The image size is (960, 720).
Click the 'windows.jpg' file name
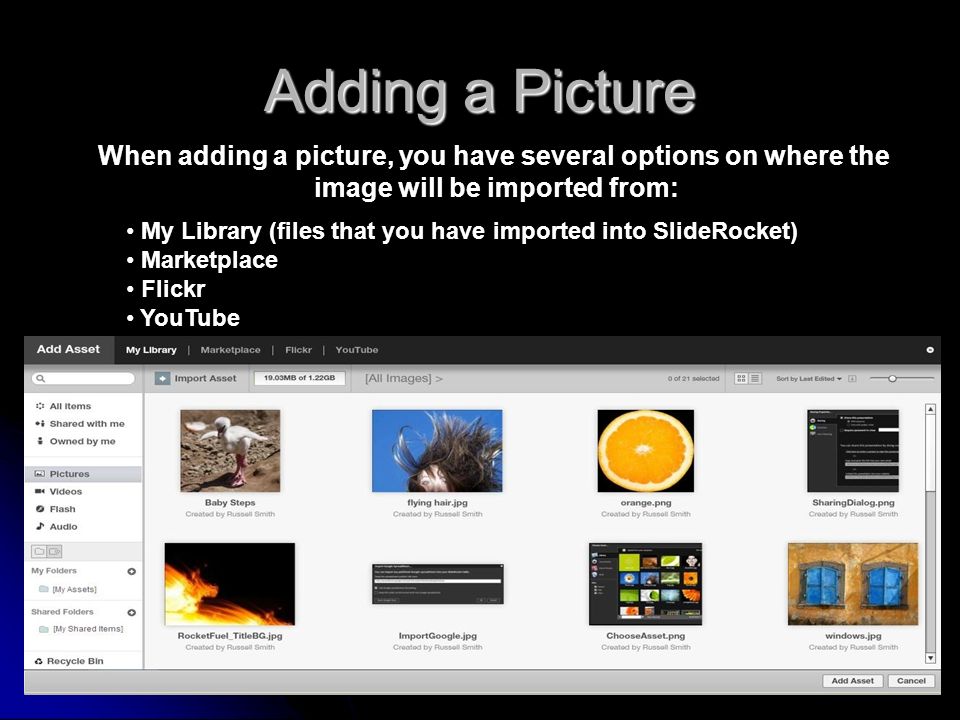pos(853,636)
